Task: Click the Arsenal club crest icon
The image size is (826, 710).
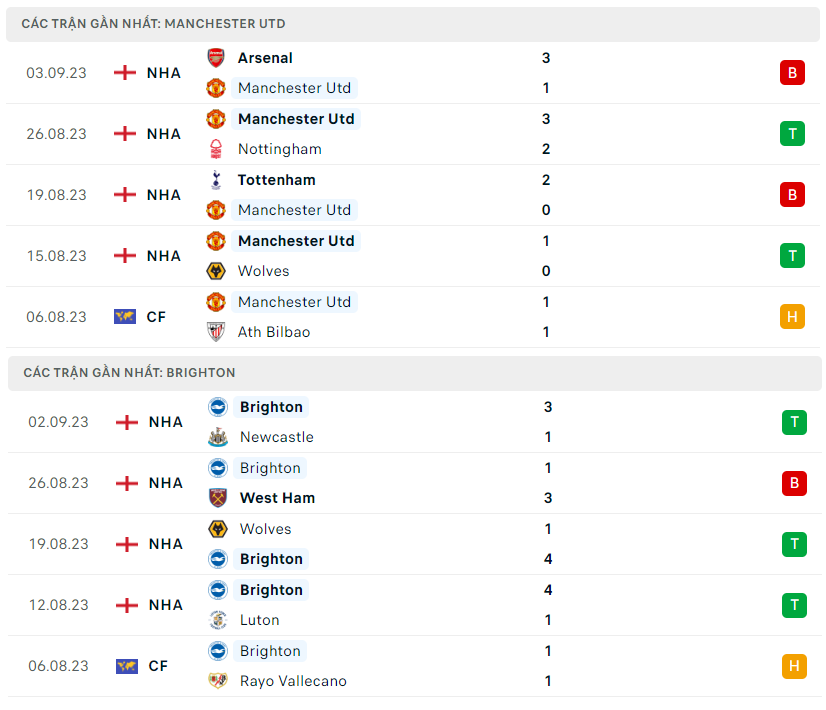Action: click(216, 58)
